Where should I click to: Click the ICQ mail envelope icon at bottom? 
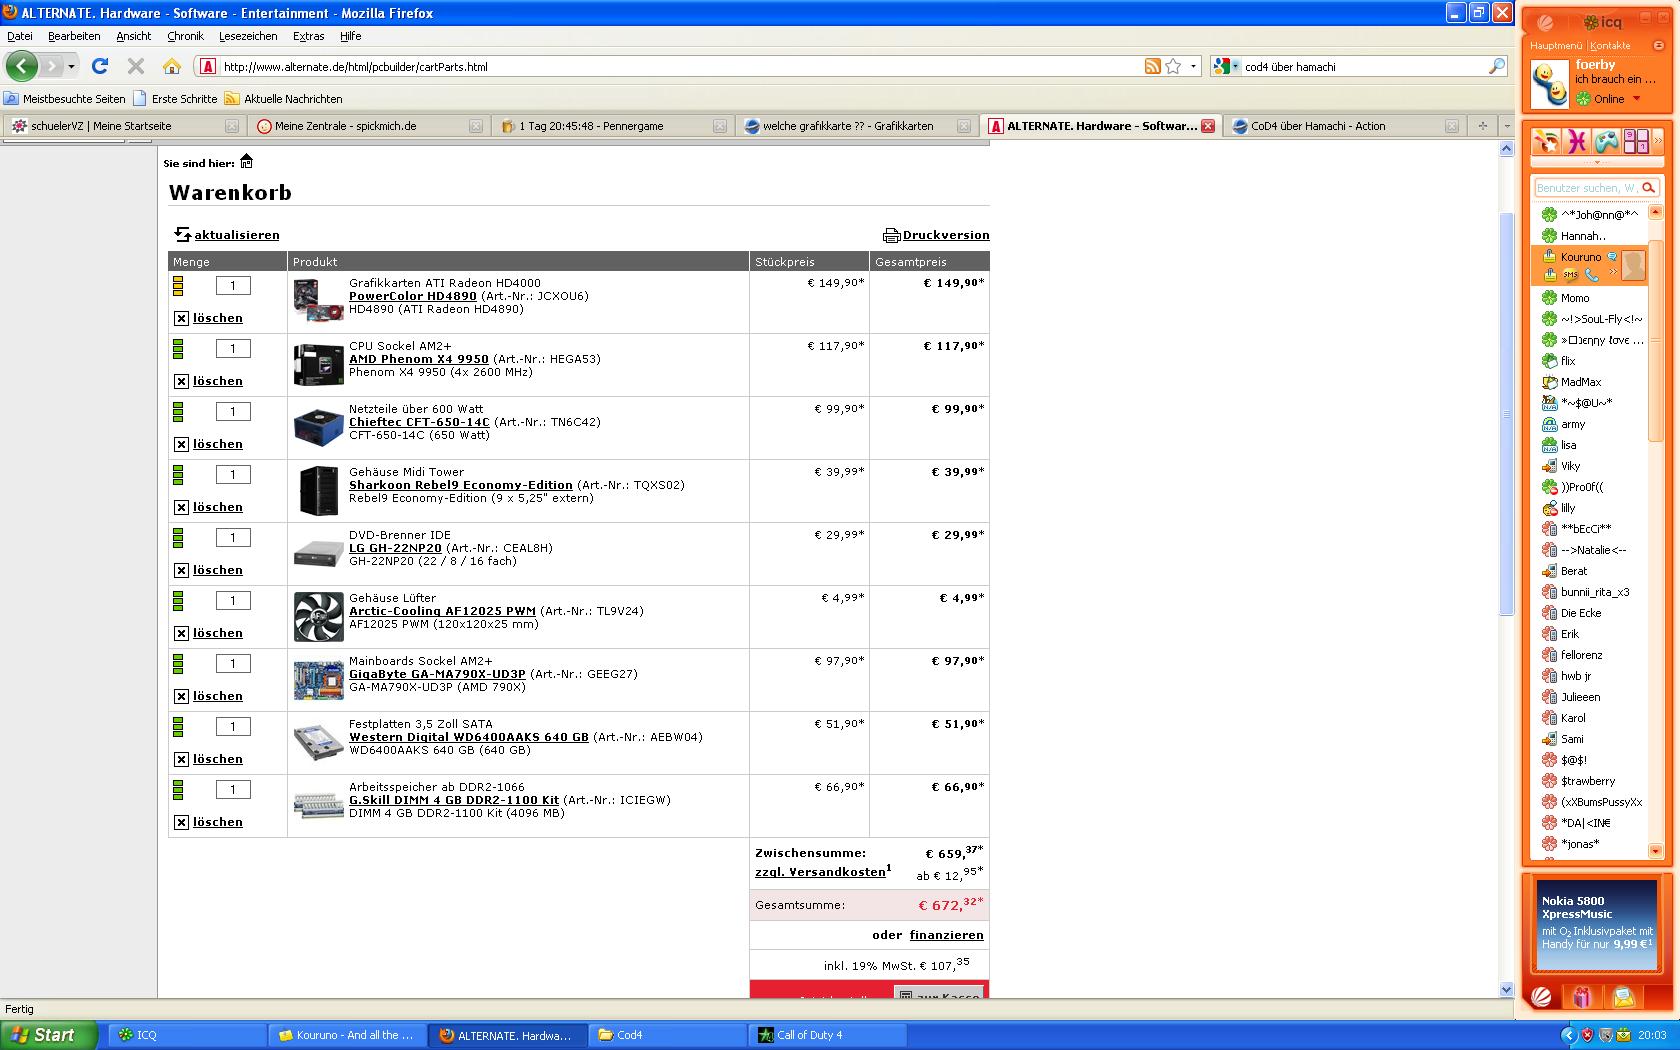(x=1623, y=997)
